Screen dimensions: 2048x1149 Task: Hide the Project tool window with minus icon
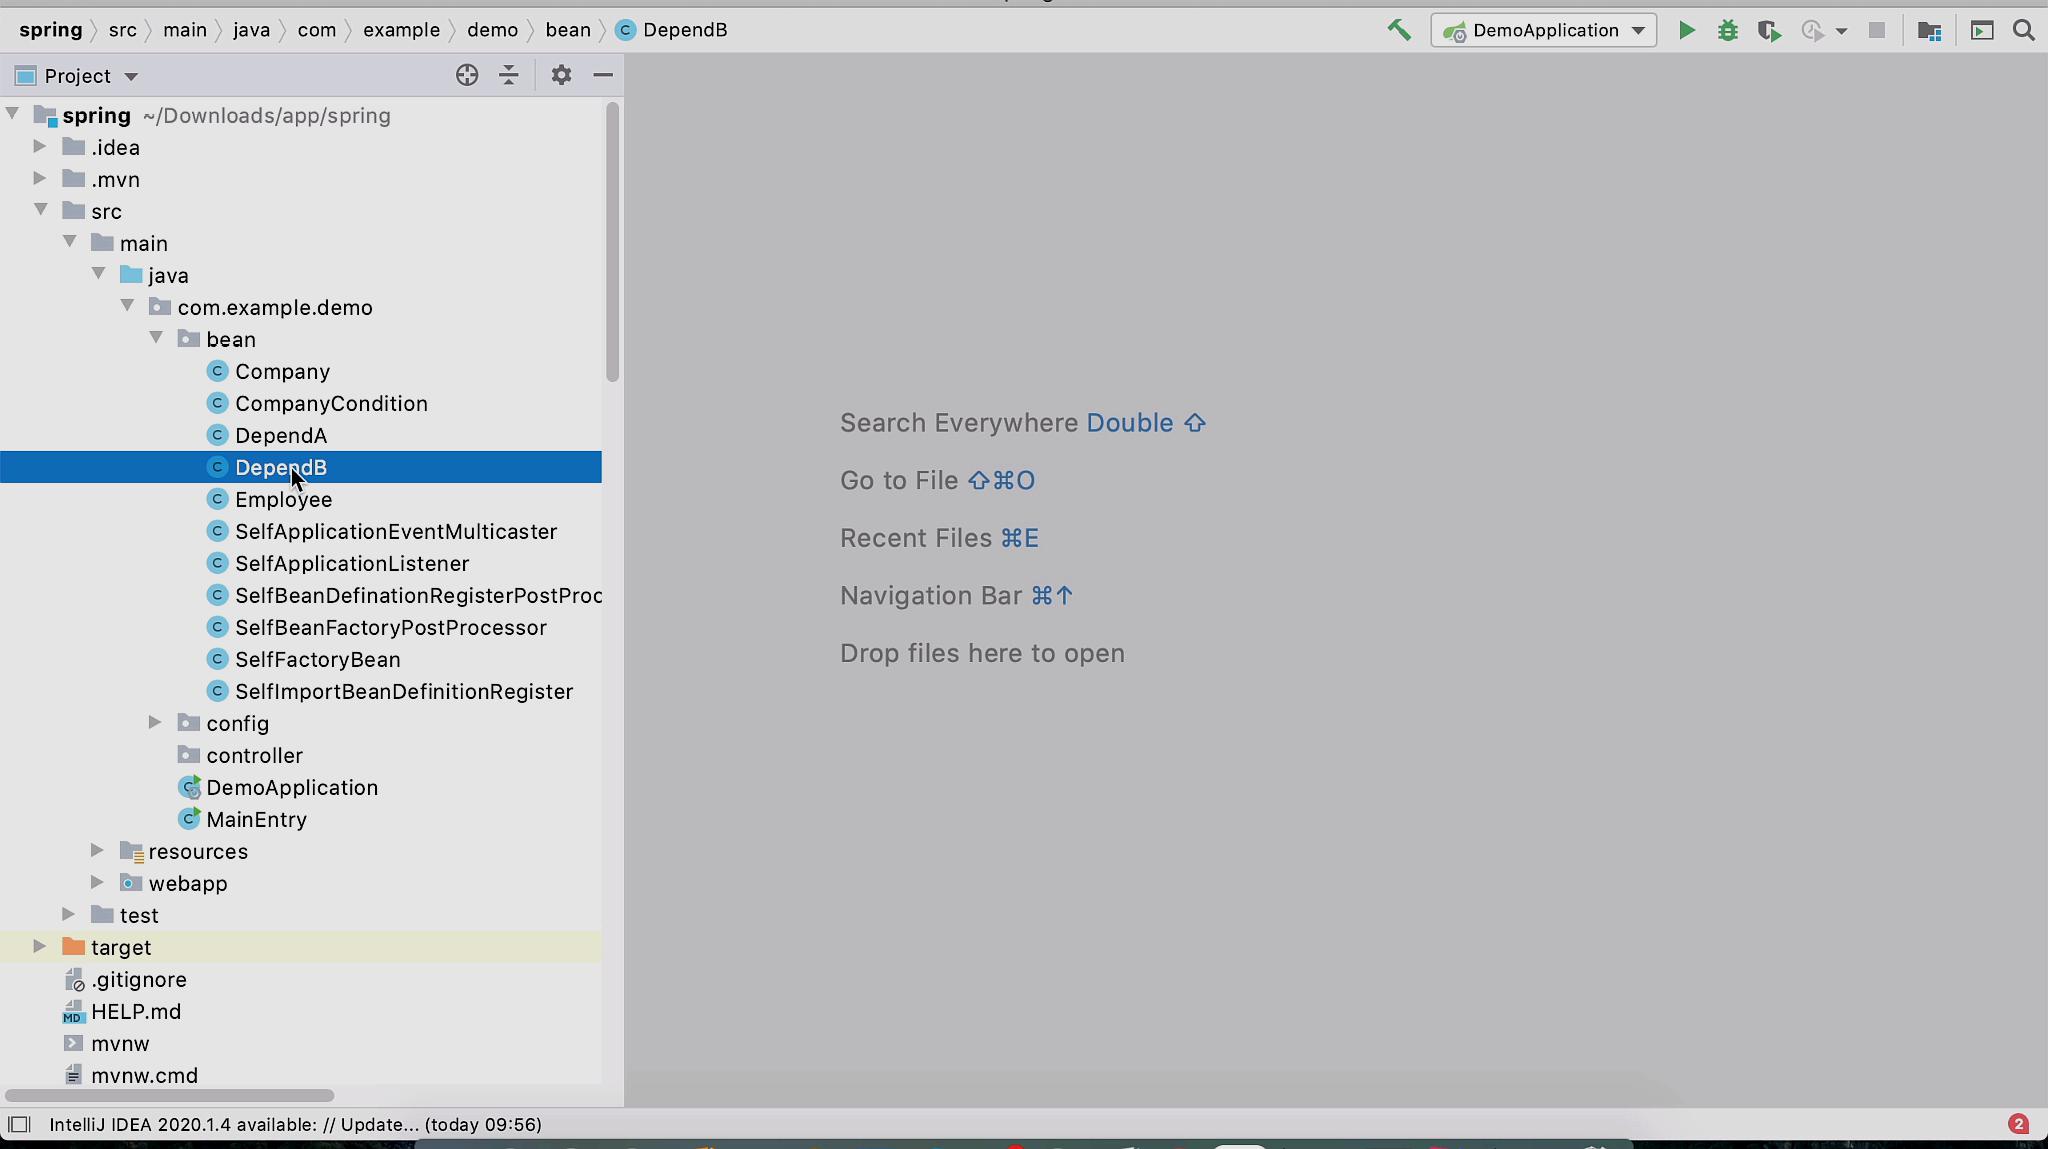[x=603, y=75]
